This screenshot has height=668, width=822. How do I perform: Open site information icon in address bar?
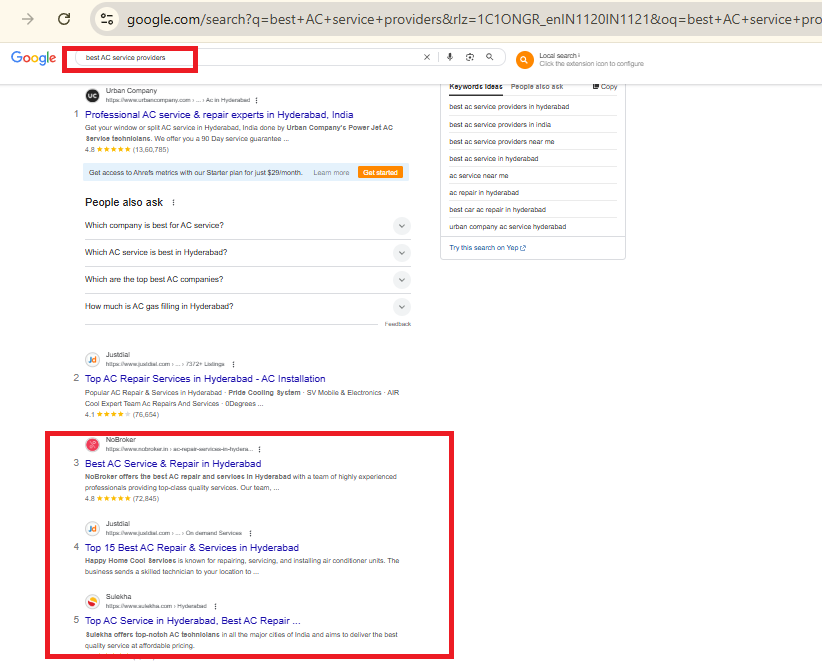click(x=107, y=19)
